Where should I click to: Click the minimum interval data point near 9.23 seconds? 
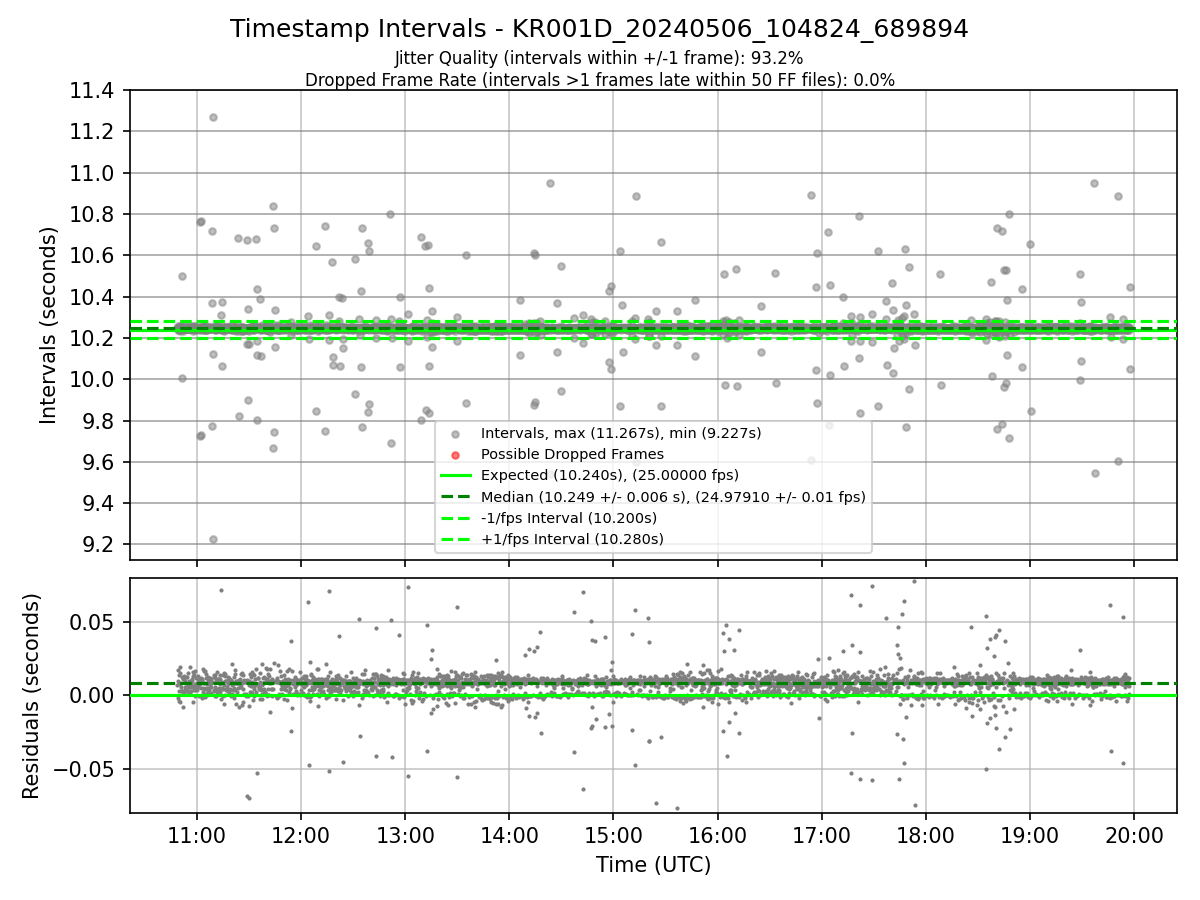tap(213, 539)
